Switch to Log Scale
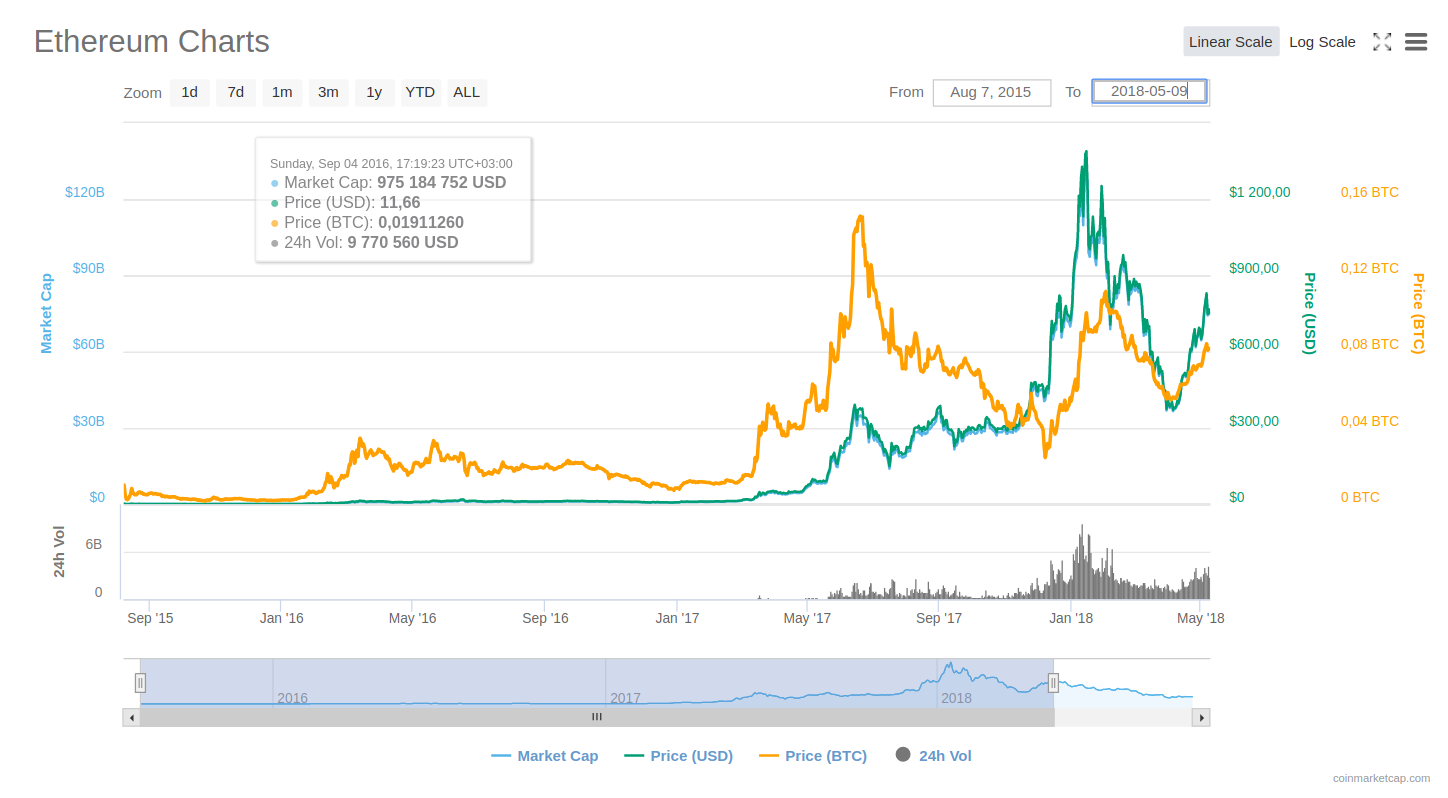Image resolution: width=1448 pixels, height=798 pixels. [x=1322, y=42]
